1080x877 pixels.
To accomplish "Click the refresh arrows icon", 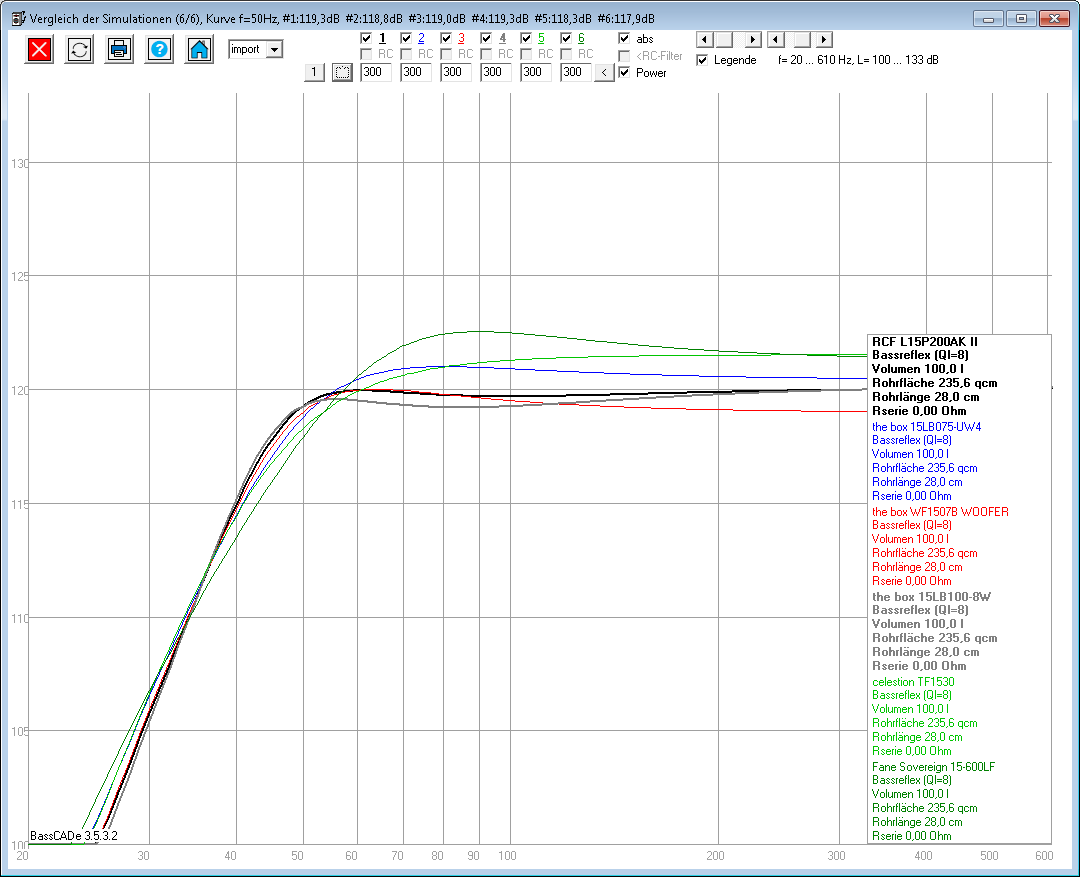I will 79,50.
